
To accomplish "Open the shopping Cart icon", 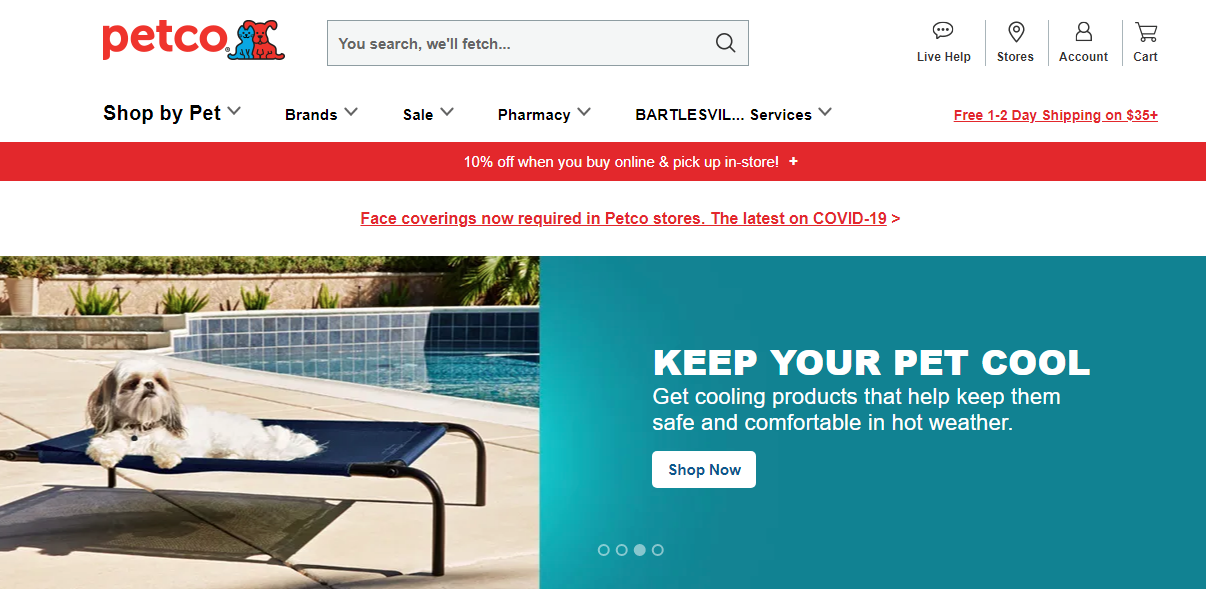I will coord(1146,31).
